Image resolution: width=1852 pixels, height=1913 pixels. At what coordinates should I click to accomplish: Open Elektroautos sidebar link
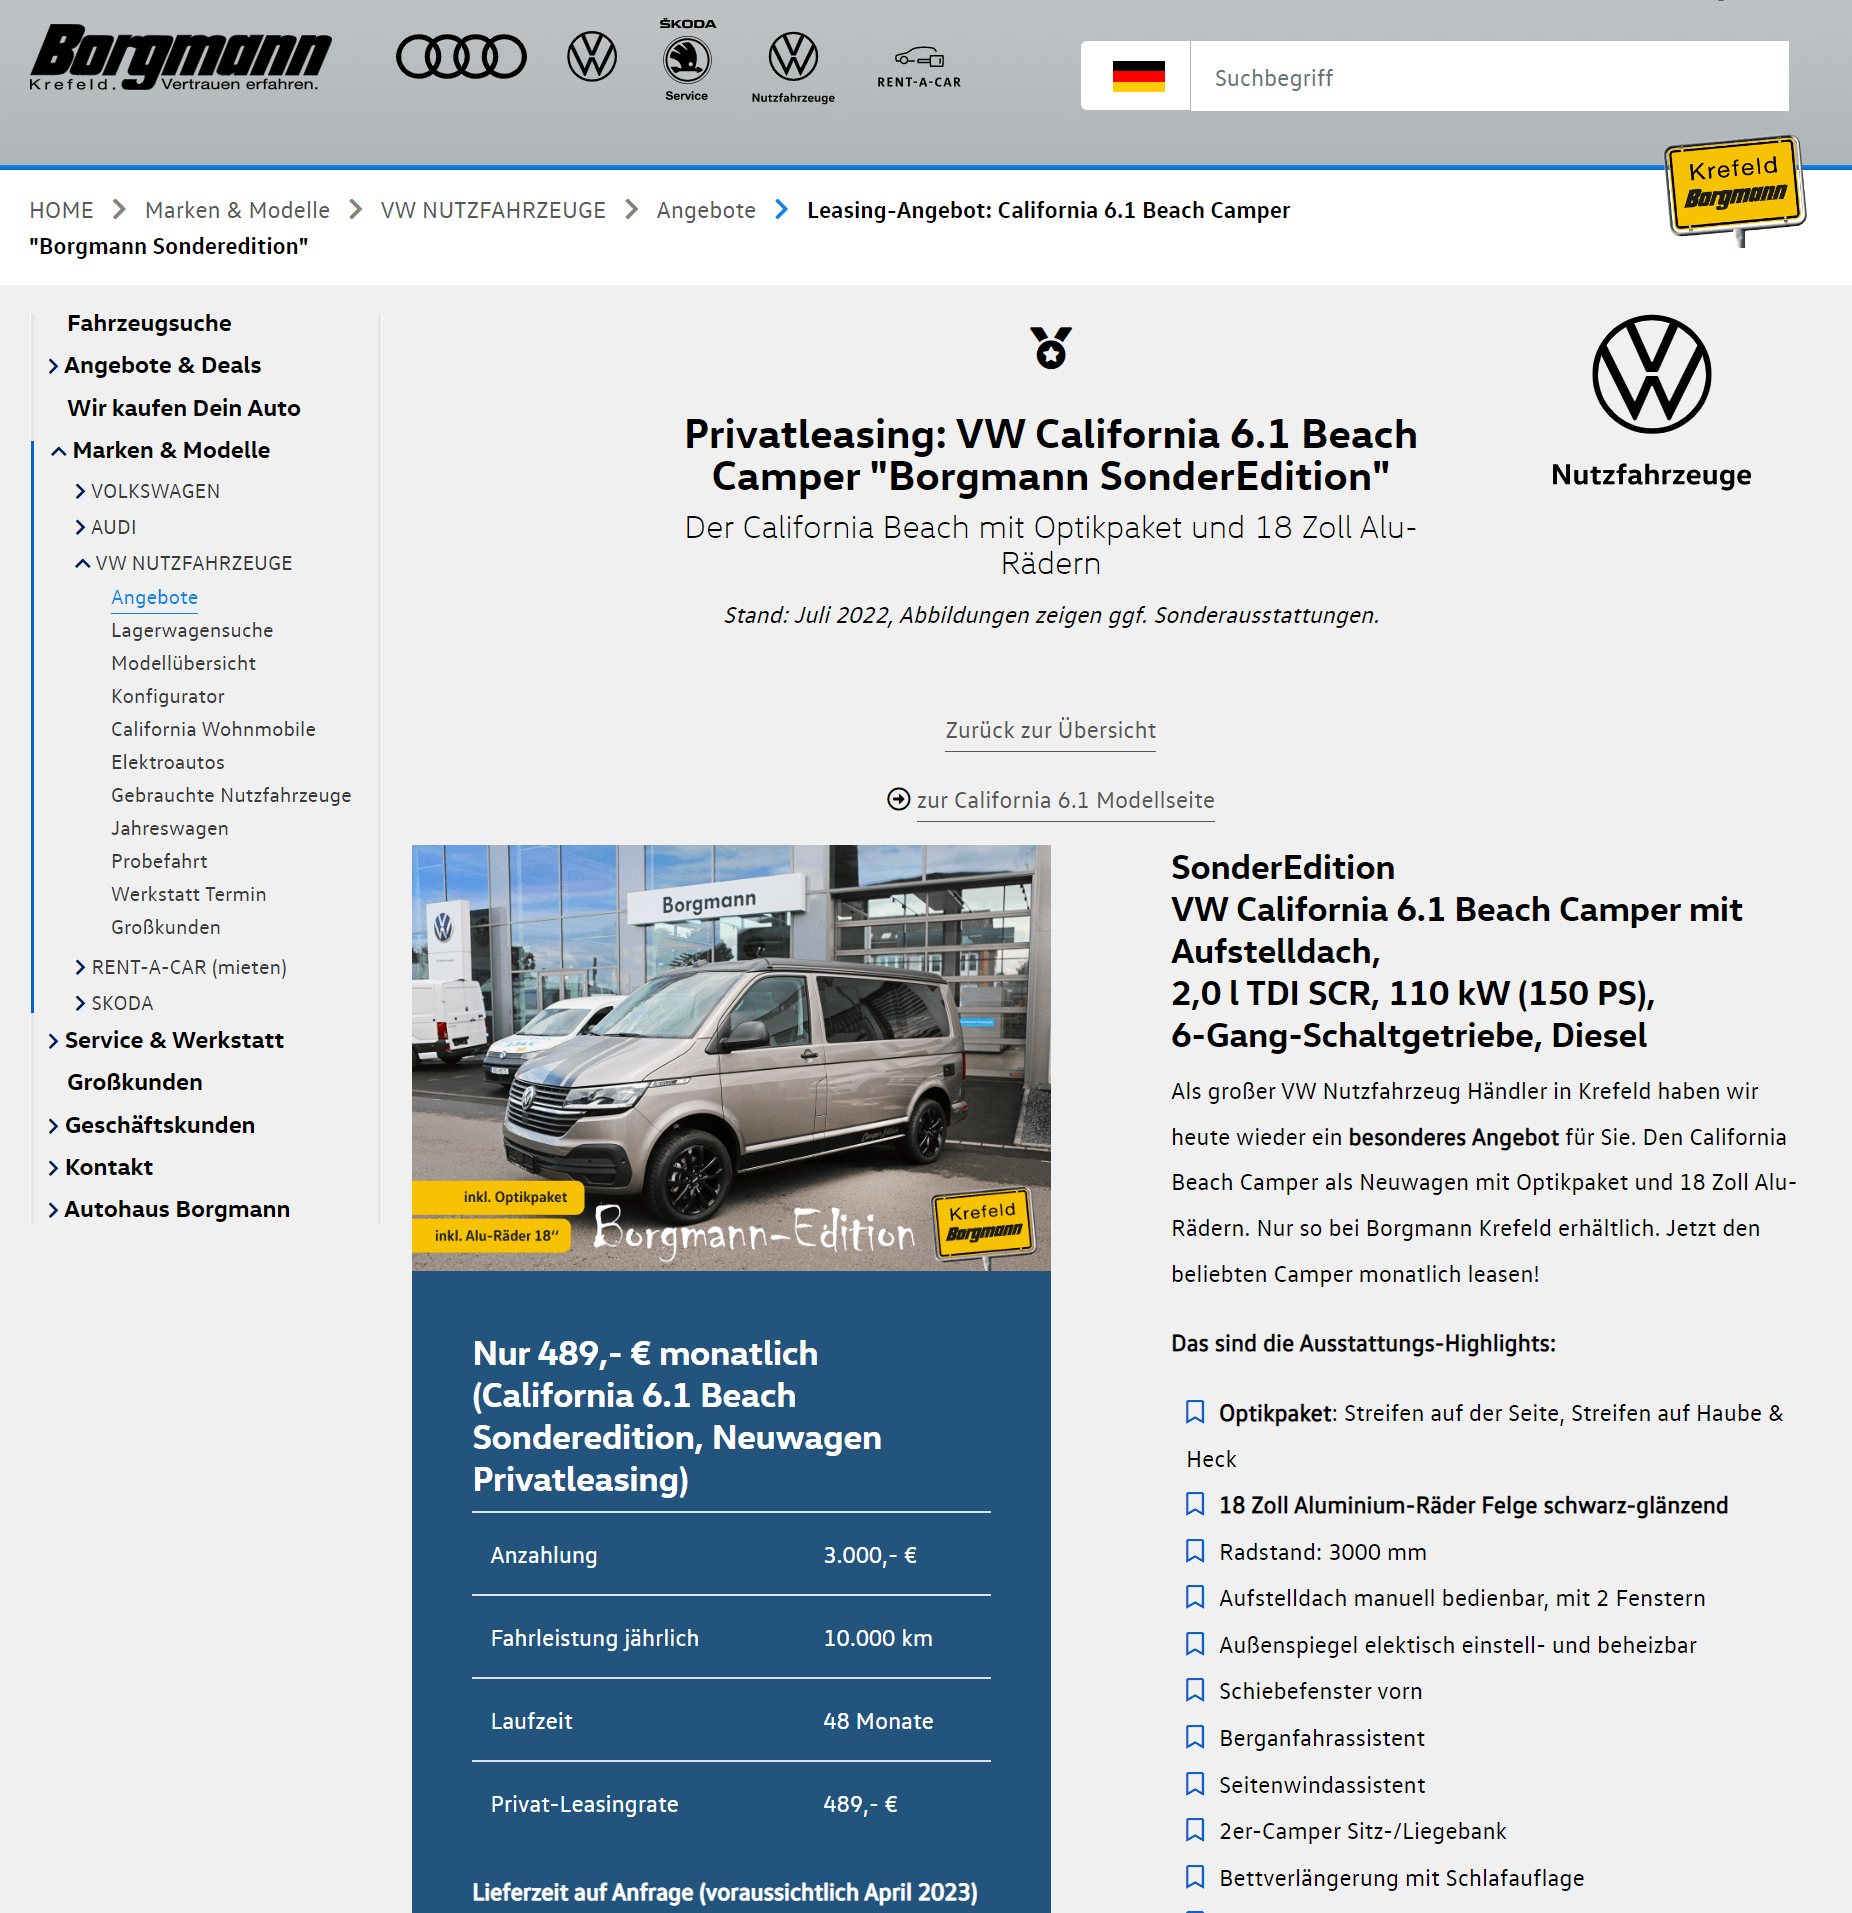(x=168, y=762)
